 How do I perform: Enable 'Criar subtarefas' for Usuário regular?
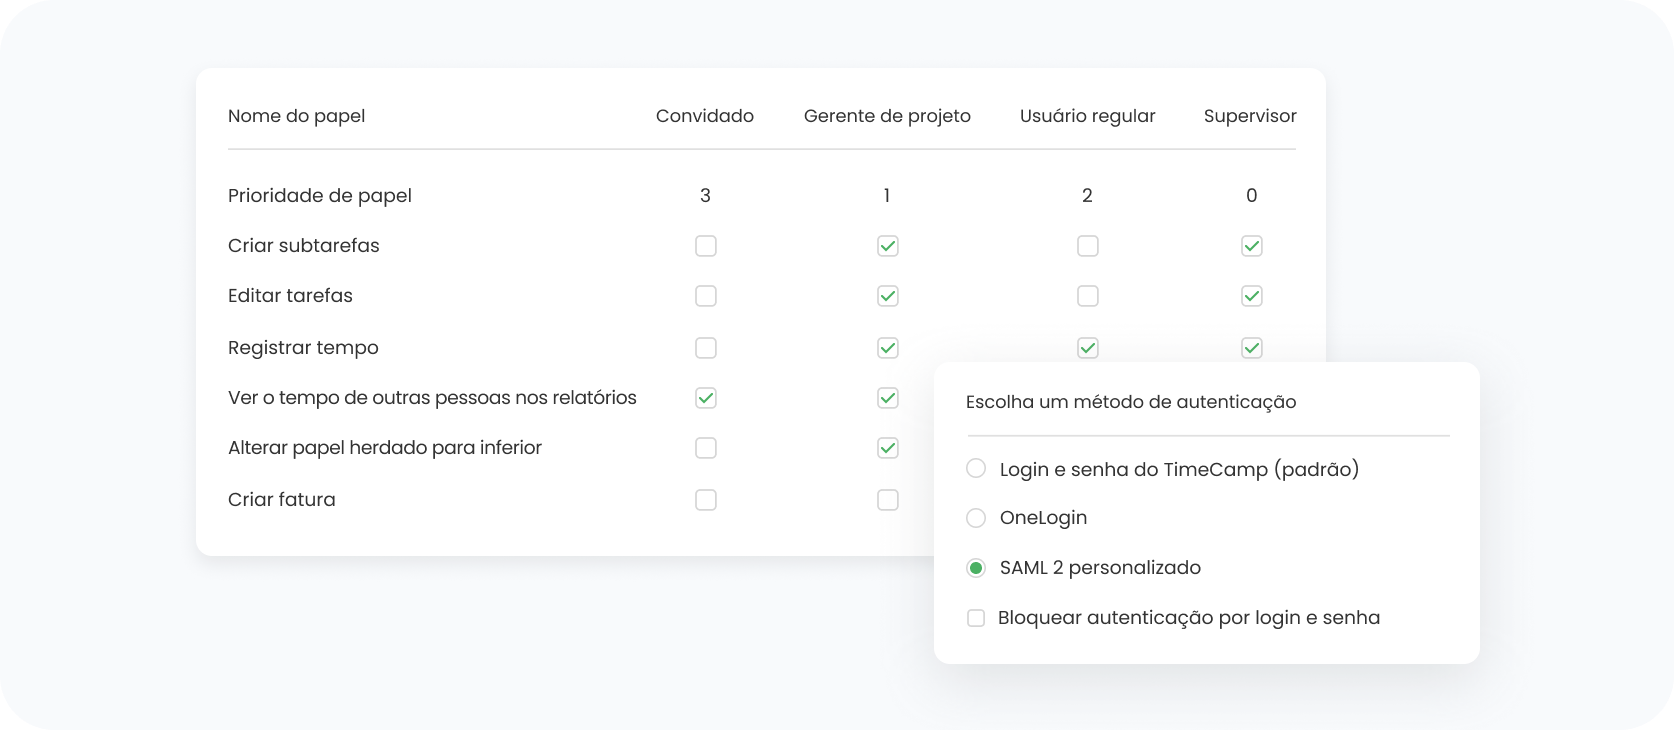point(1088,246)
